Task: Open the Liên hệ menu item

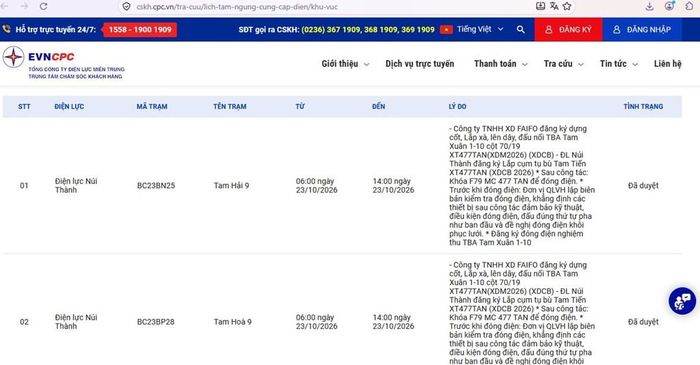Action: 667,64
